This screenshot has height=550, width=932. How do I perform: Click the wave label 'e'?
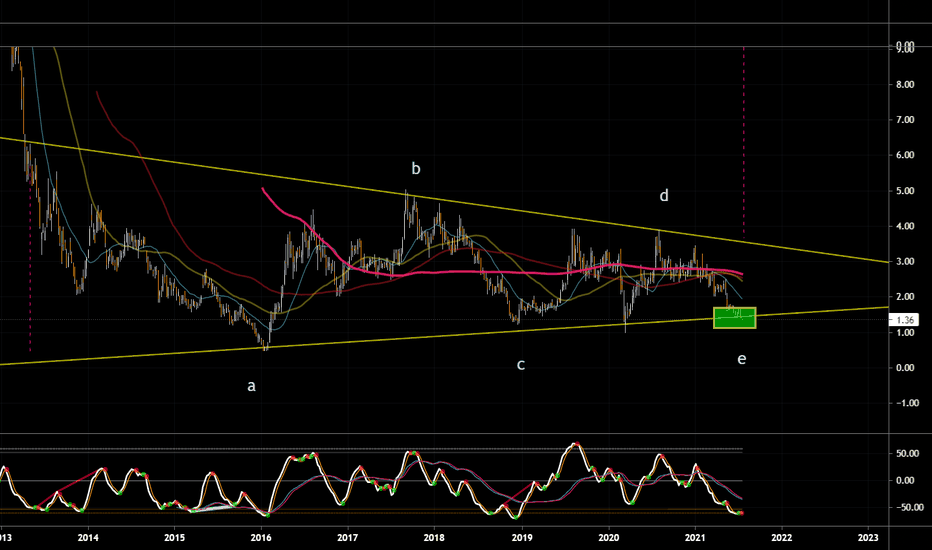point(741,359)
